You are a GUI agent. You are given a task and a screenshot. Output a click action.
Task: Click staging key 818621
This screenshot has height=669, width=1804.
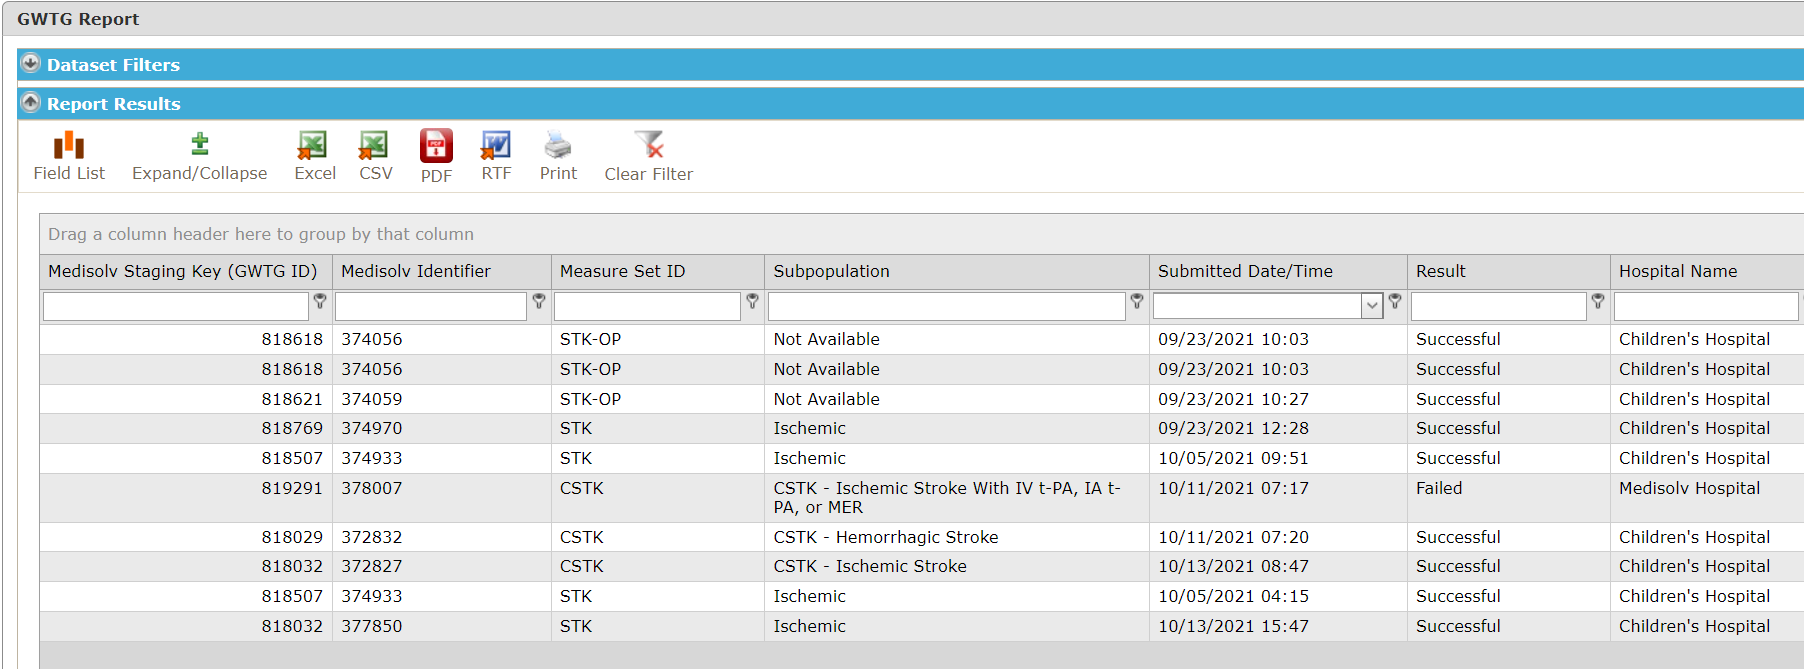pyautogui.click(x=292, y=399)
